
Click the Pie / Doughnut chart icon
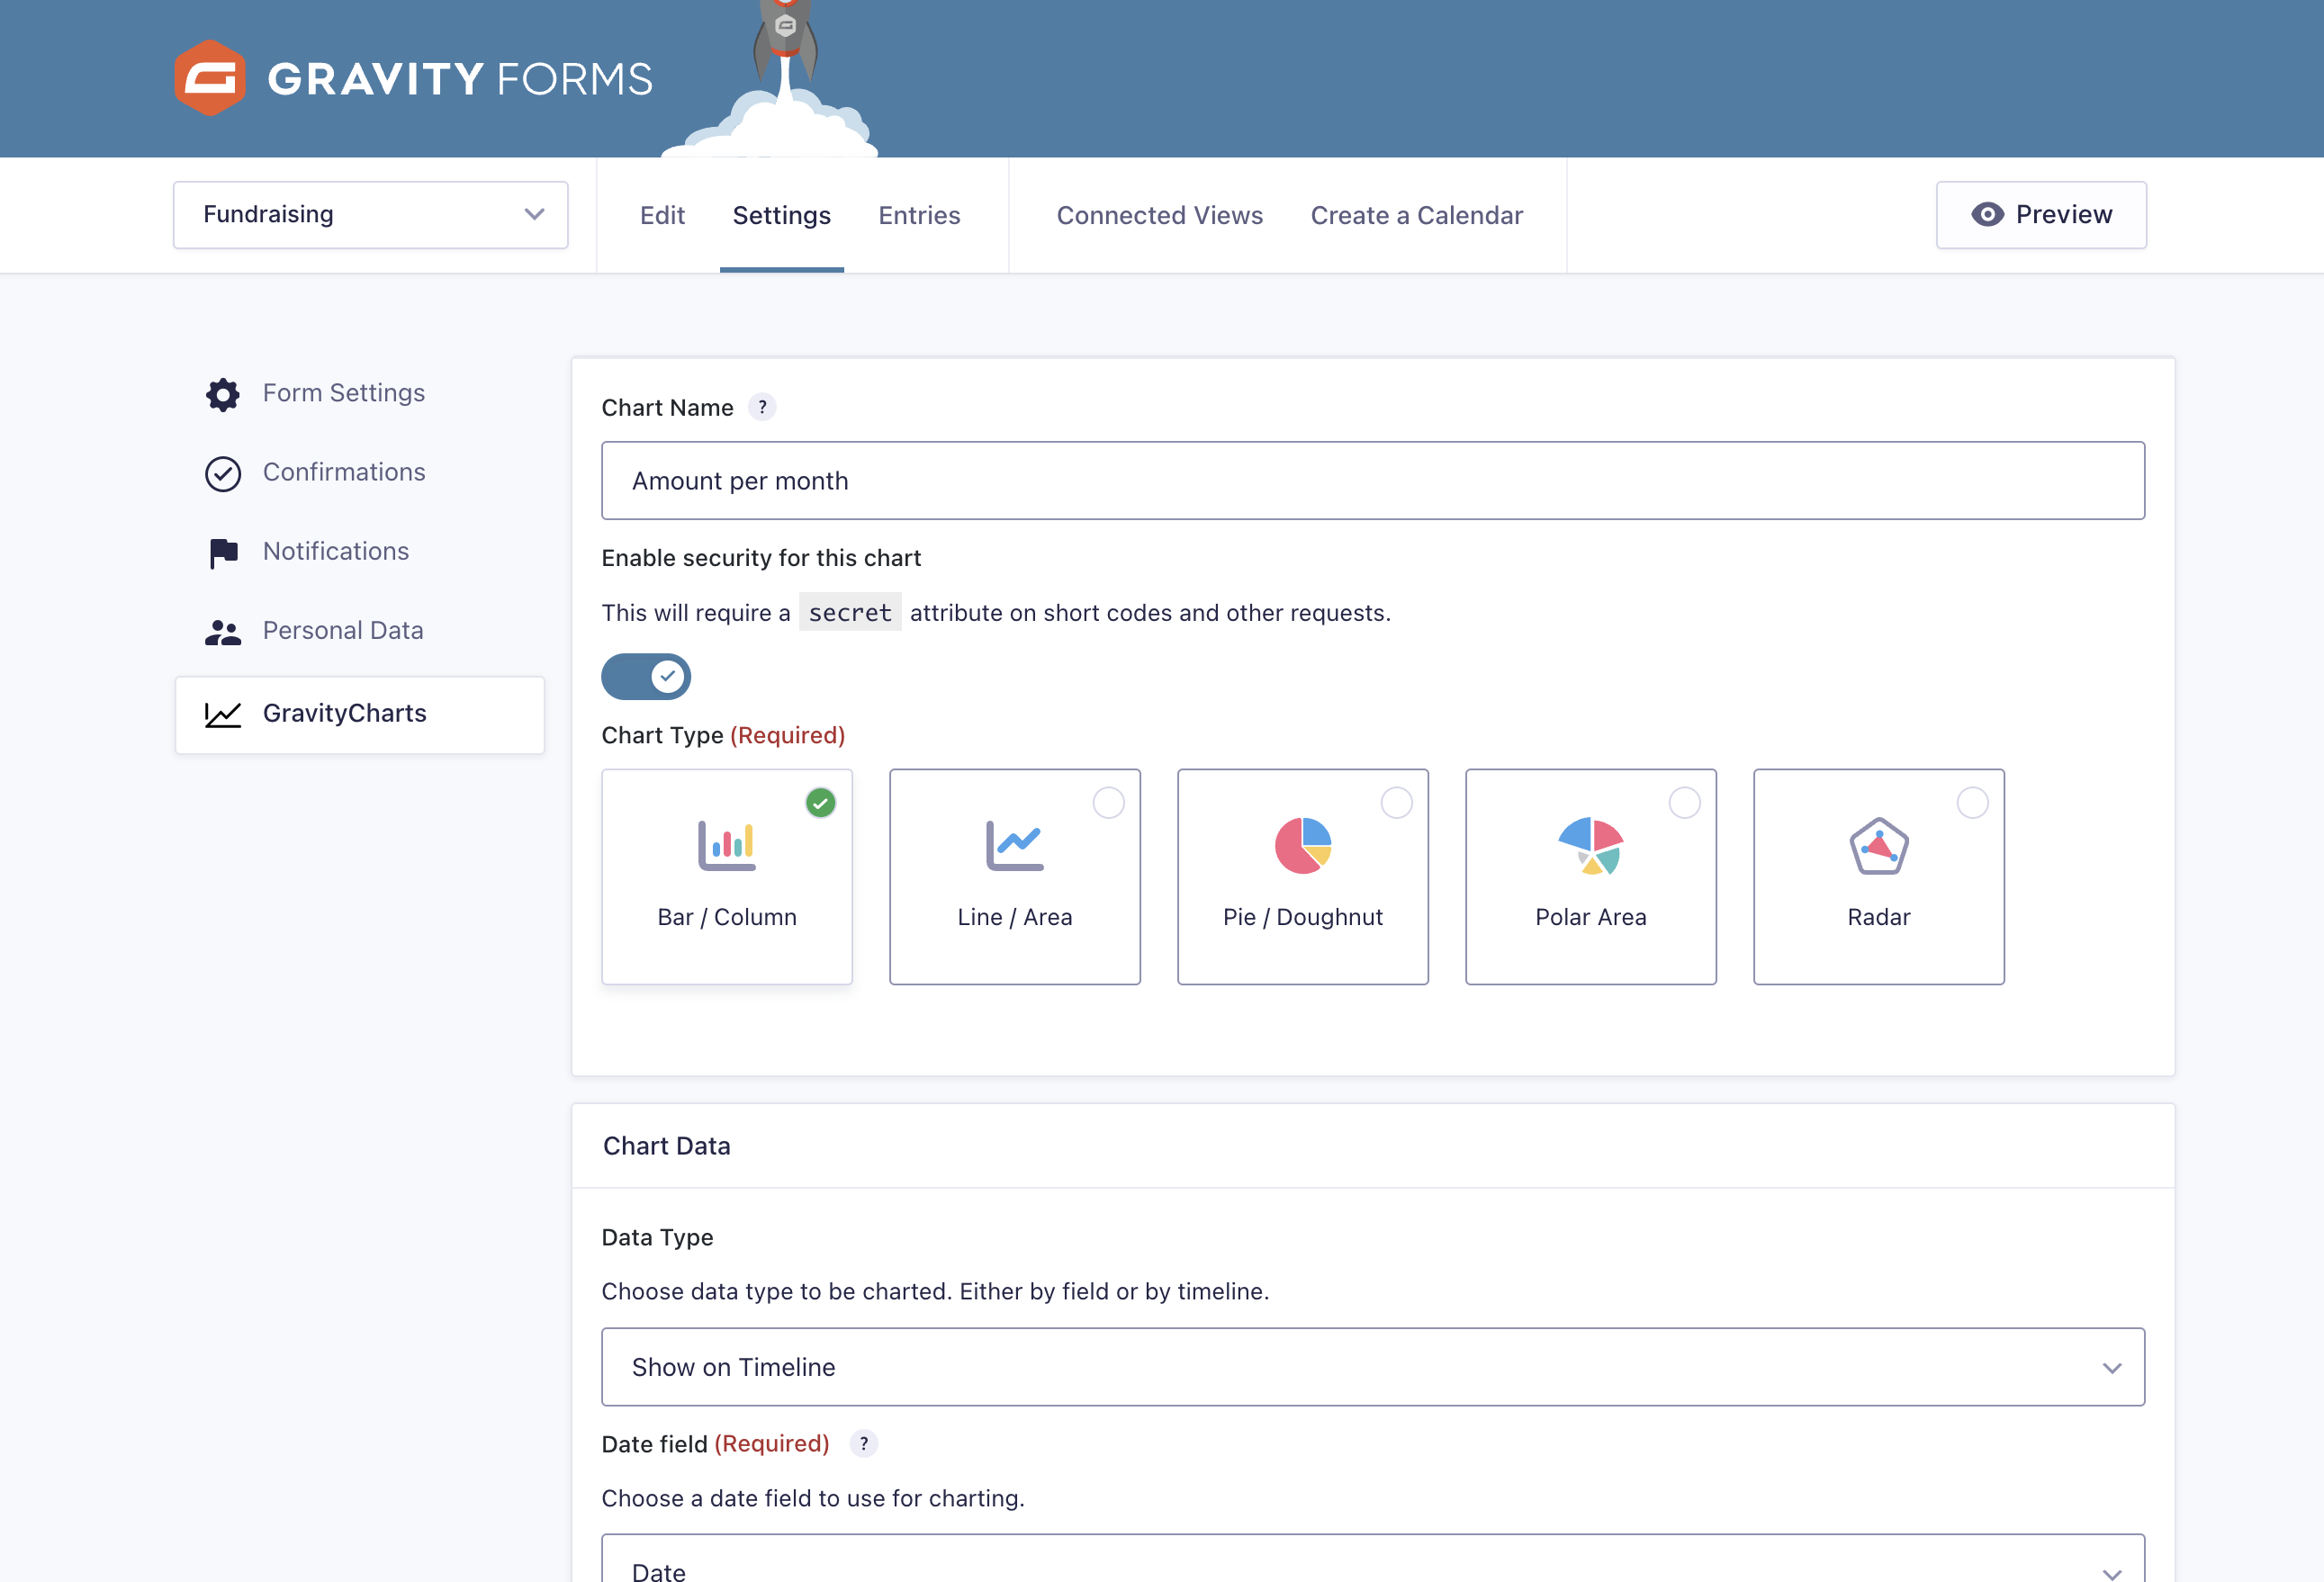point(1302,845)
